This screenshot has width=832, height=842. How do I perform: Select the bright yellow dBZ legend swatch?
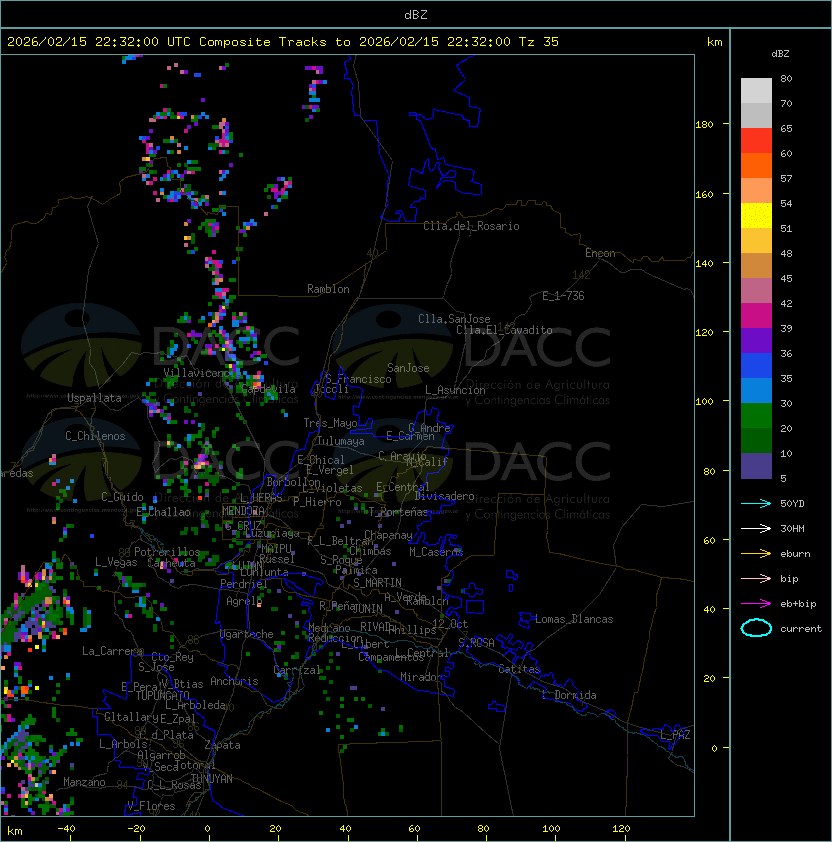pyautogui.click(x=756, y=215)
